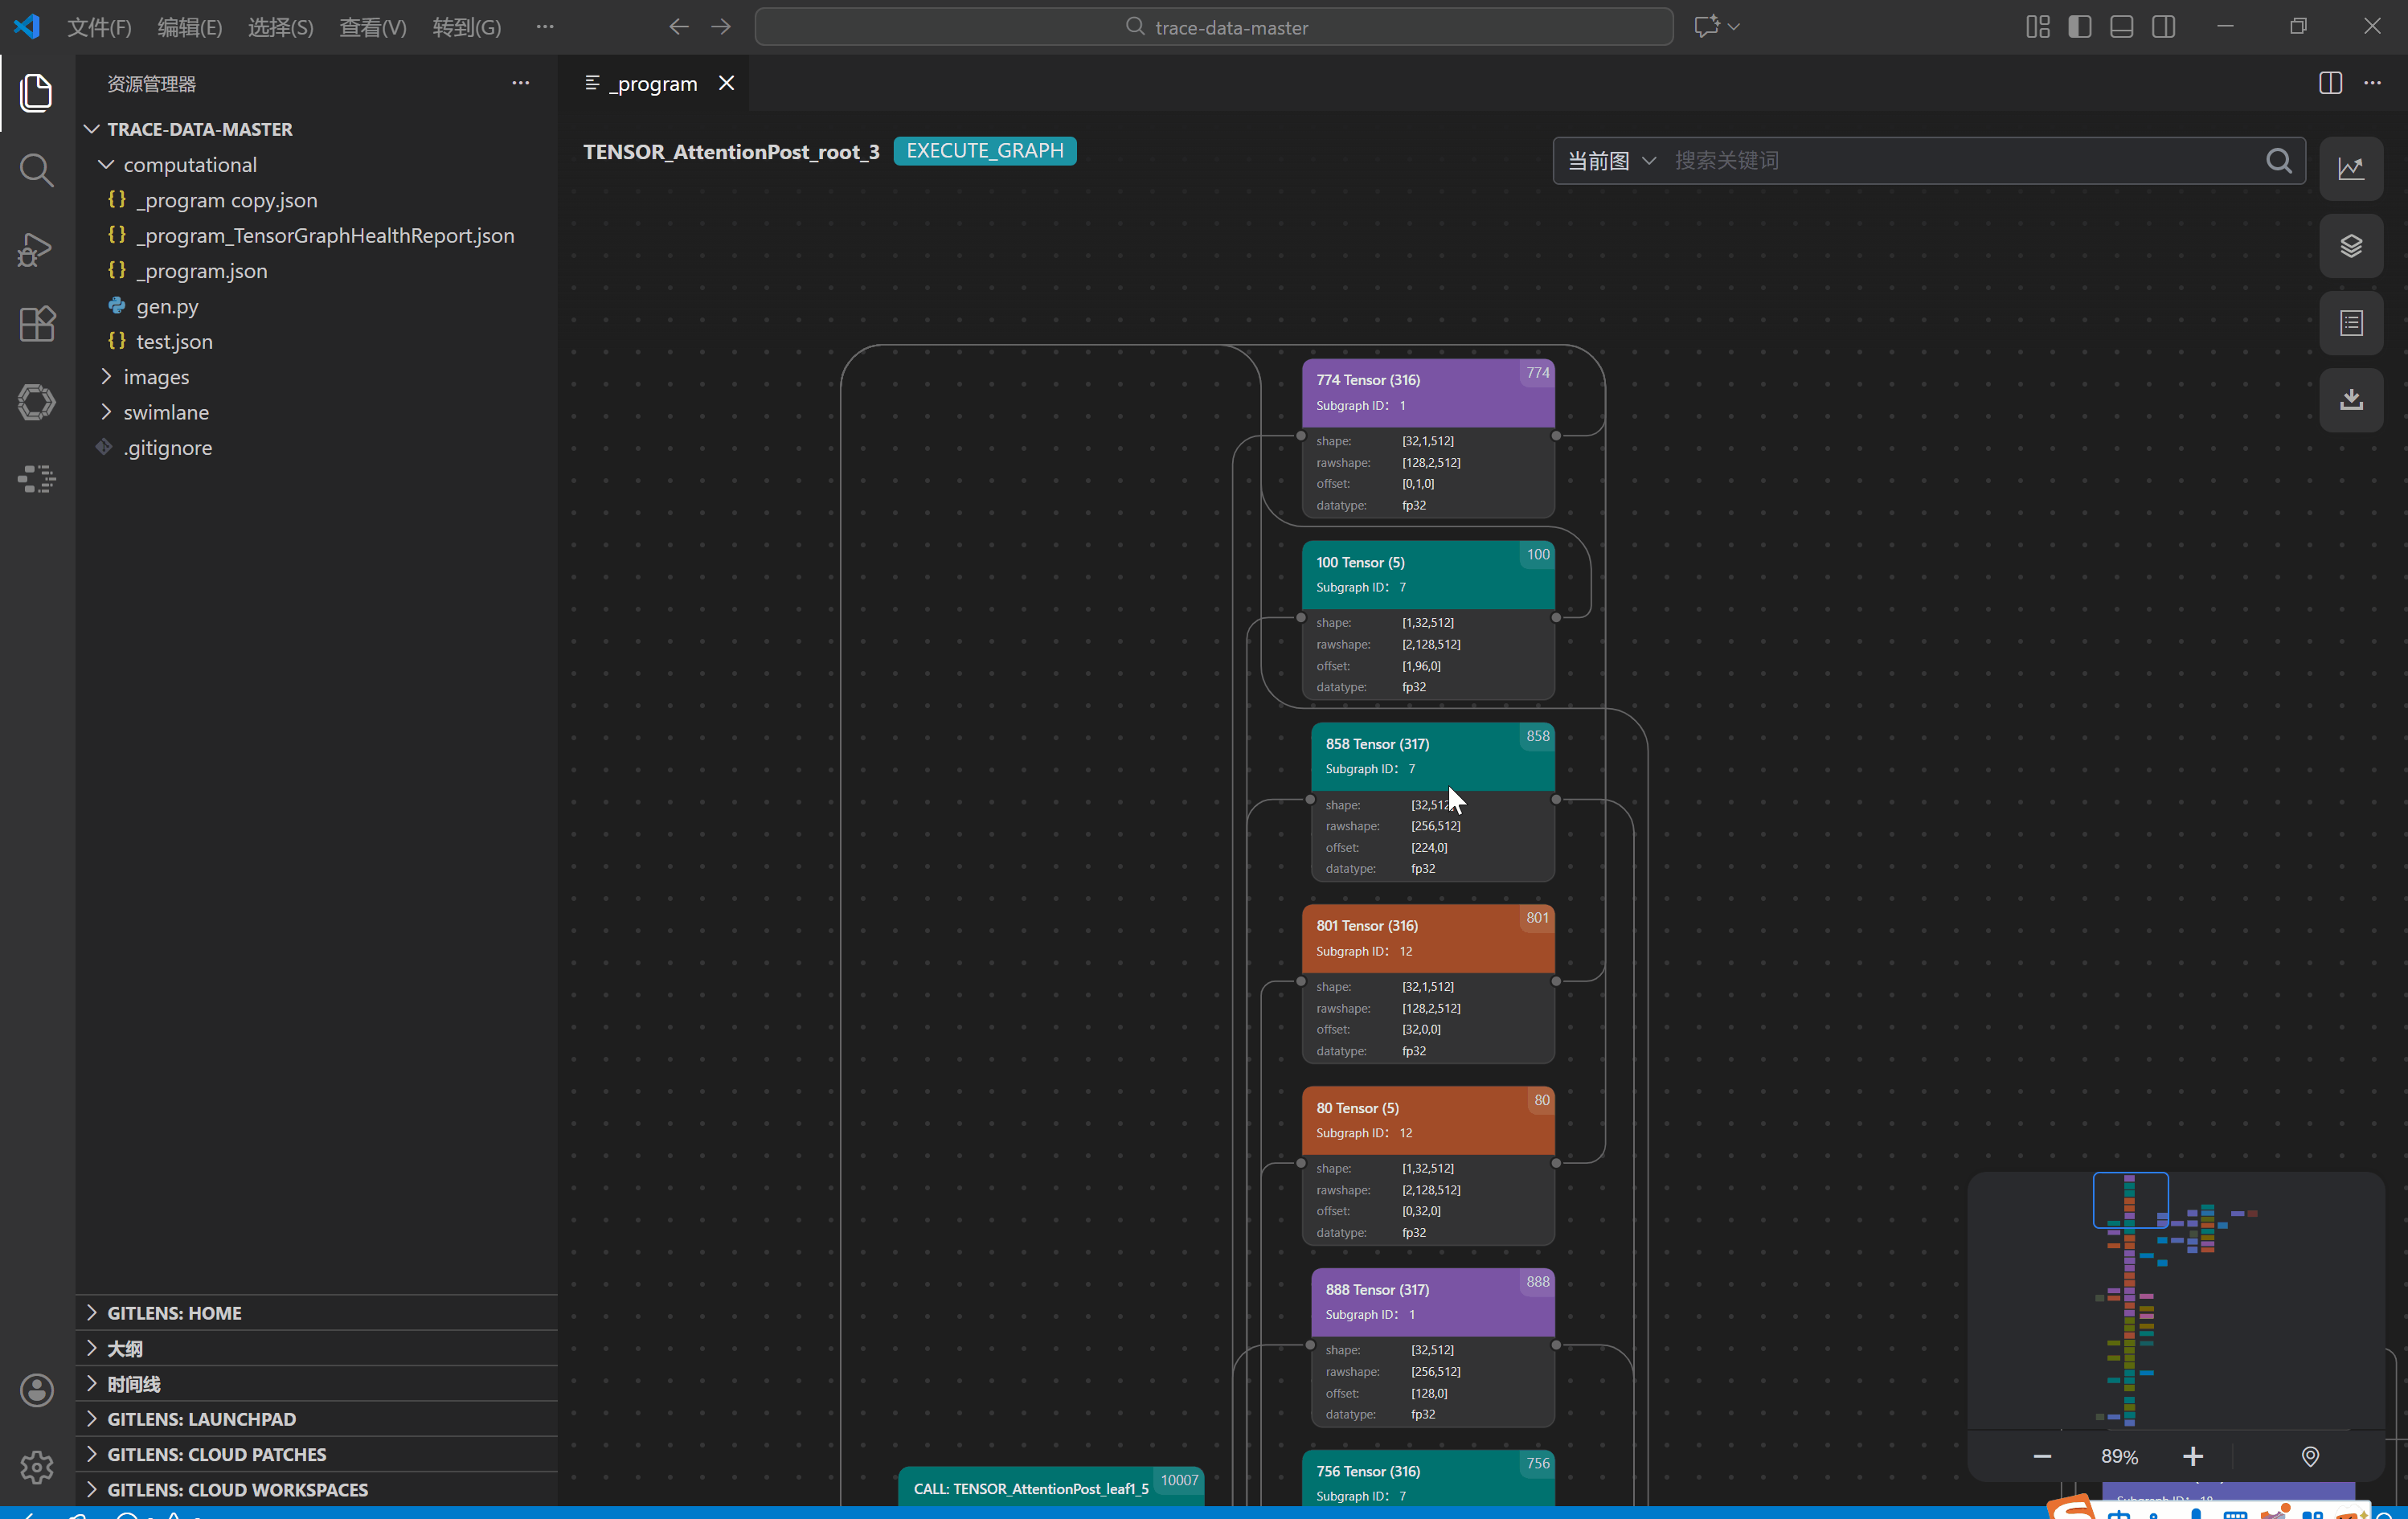Open the 当前图 scope dropdown
Image resolution: width=2408 pixels, height=1519 pixels.
pyautogui.click(x=1610, y=161)
